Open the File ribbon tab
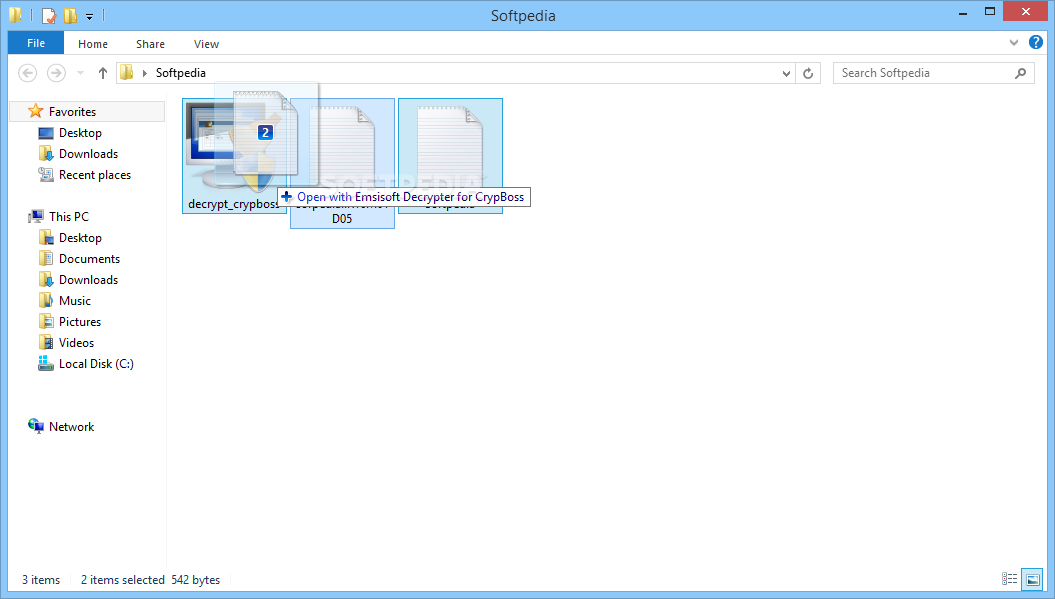The height and width of the screenshot is (599, 1055). coord(36,43)
